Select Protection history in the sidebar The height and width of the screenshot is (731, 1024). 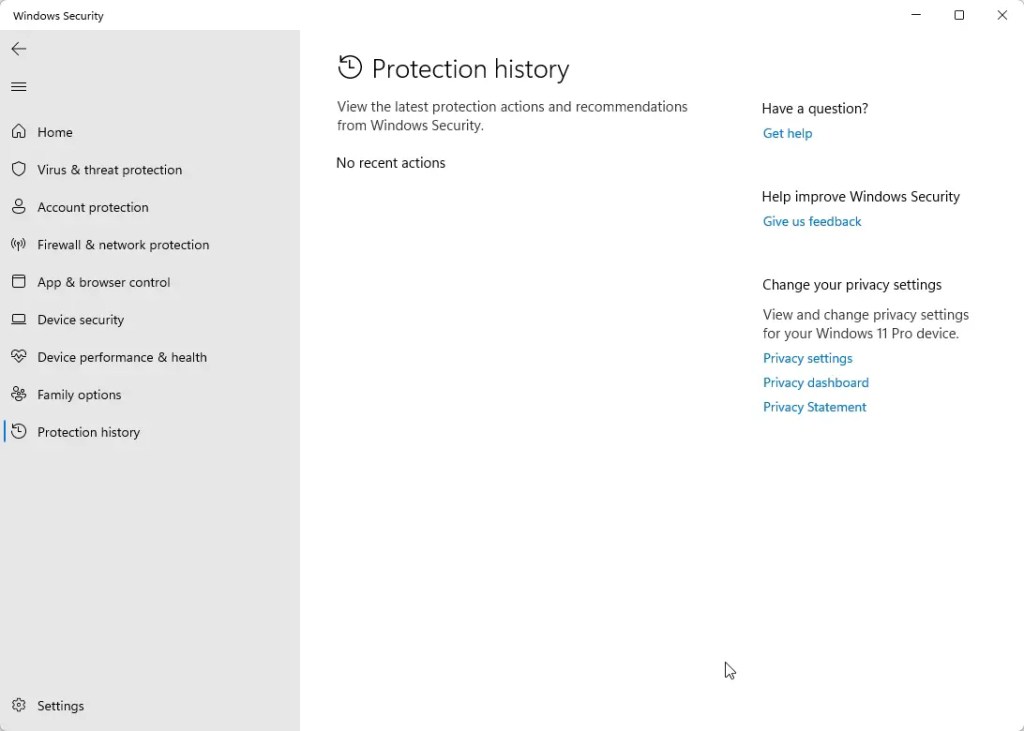click(88, 432)
